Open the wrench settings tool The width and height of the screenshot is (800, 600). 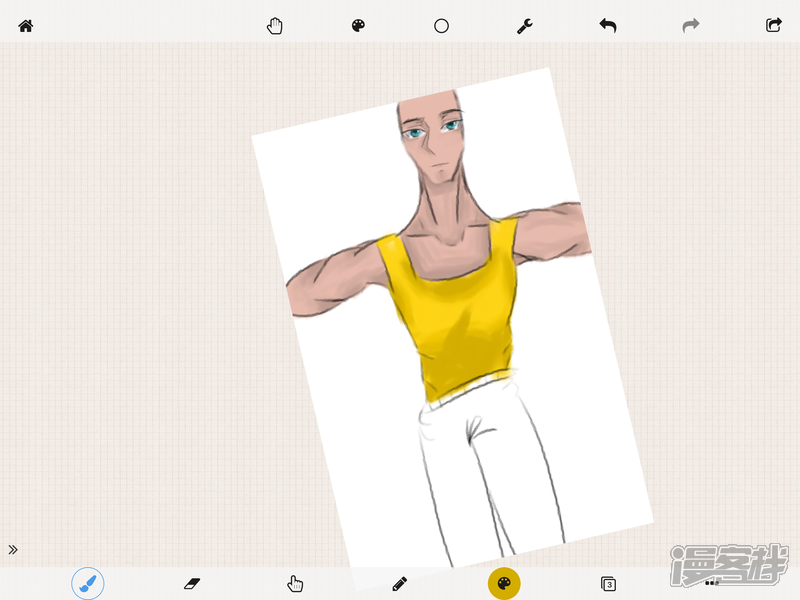[x=524, y=26]
